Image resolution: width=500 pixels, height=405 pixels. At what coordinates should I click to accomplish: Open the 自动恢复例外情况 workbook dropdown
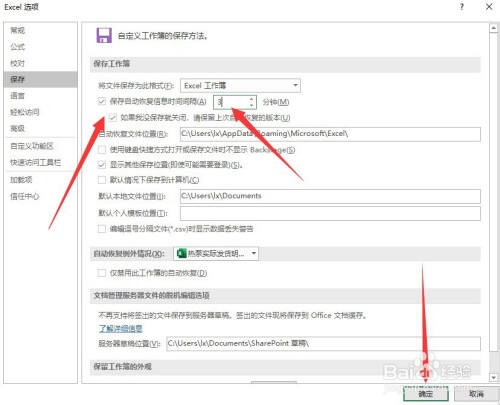[x=216, y=254]
